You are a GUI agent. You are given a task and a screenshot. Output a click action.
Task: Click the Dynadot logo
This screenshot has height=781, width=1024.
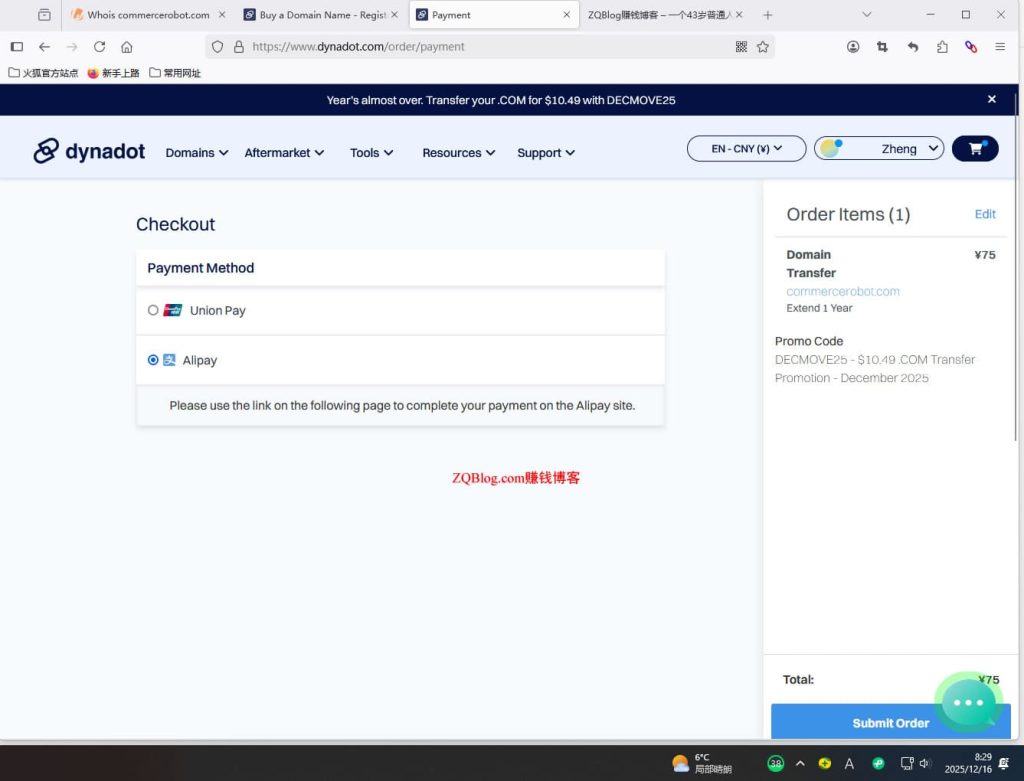pyautogui.click(x=89, y=151)
